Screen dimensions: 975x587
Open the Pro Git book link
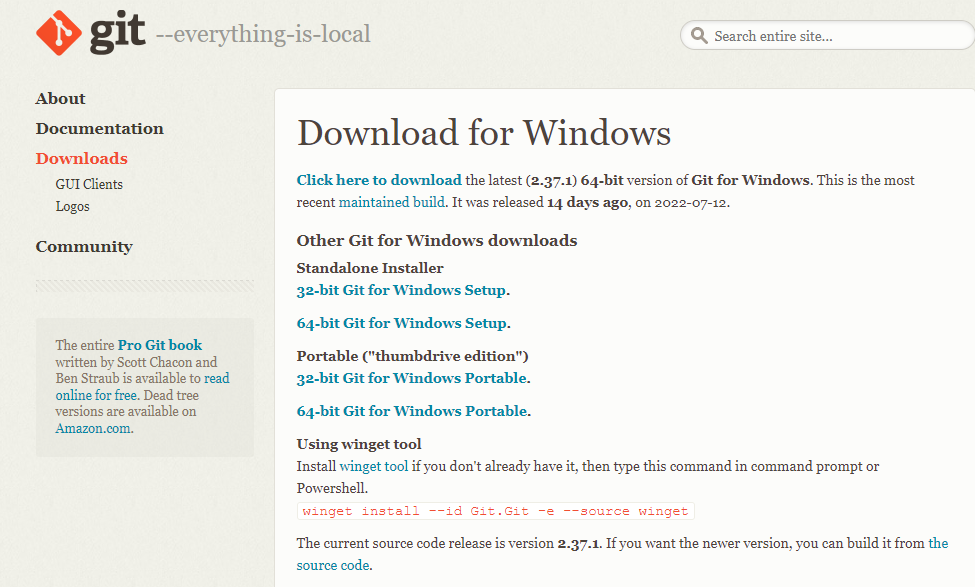[159, 345]
